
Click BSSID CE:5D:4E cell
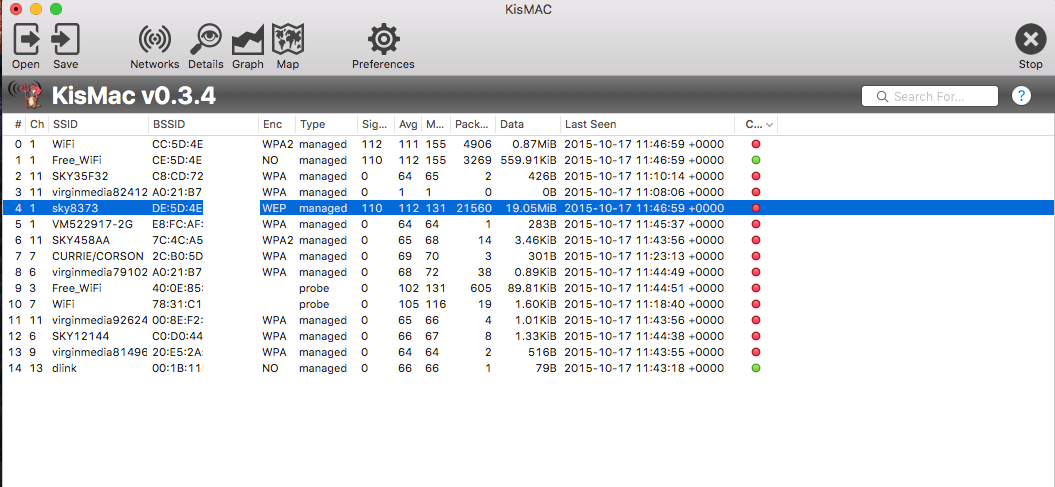(x=178, y=160)
